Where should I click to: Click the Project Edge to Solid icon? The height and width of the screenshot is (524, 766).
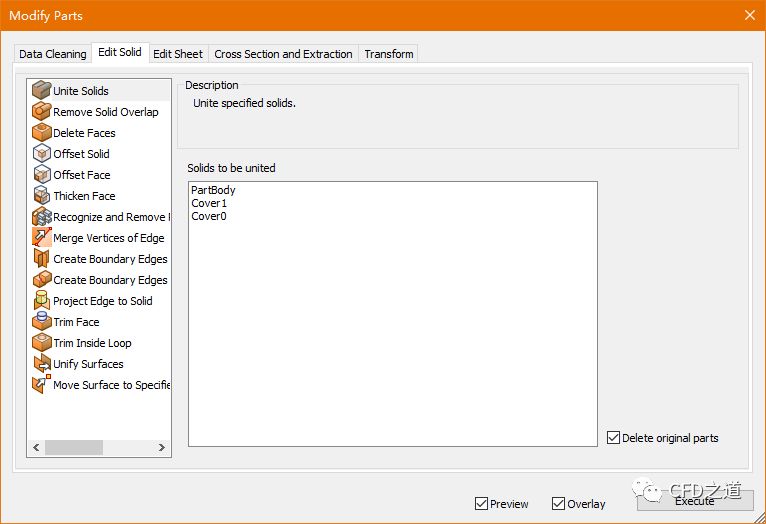[x=42, y=300]
